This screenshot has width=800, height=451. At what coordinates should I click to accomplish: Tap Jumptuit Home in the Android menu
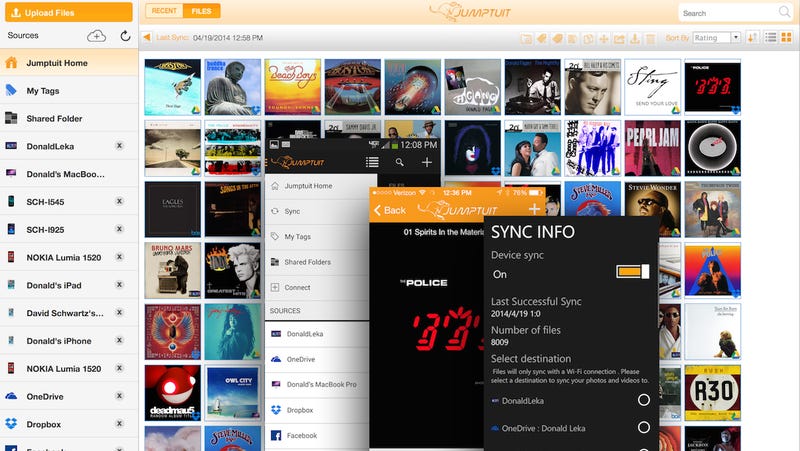pyautogui.click(x=321, y=186)
